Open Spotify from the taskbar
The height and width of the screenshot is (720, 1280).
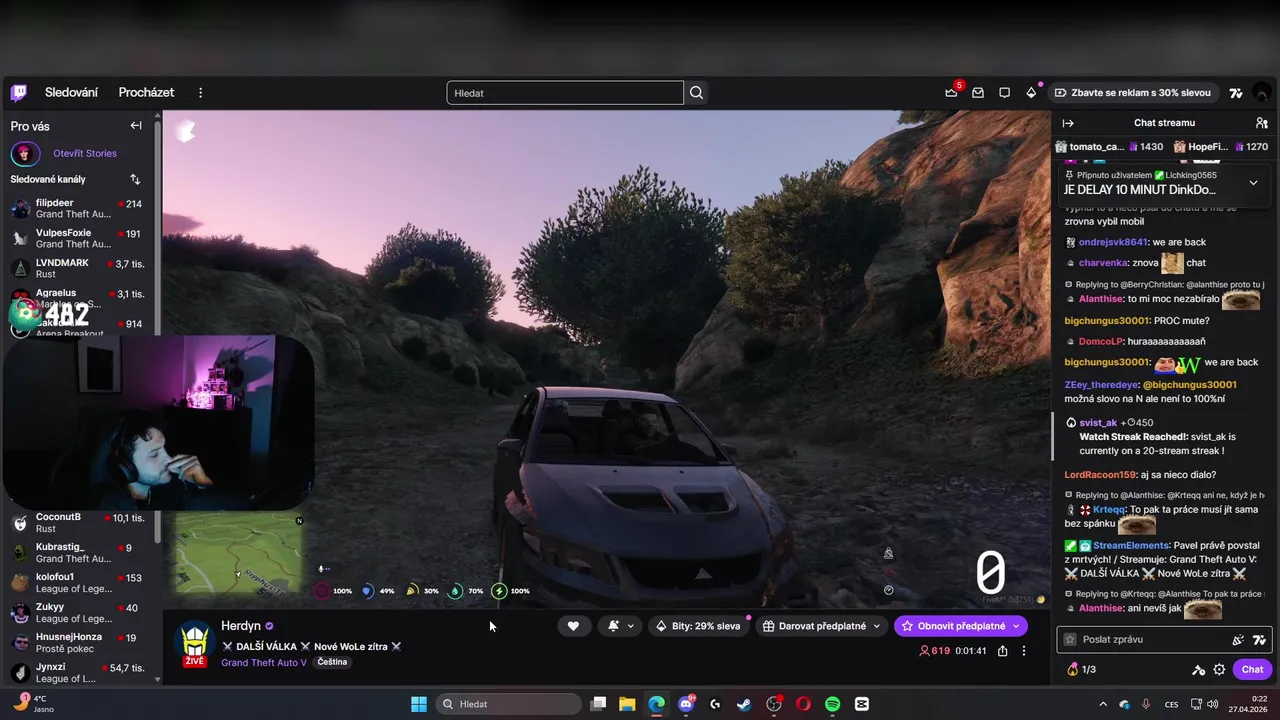(832, 704)
